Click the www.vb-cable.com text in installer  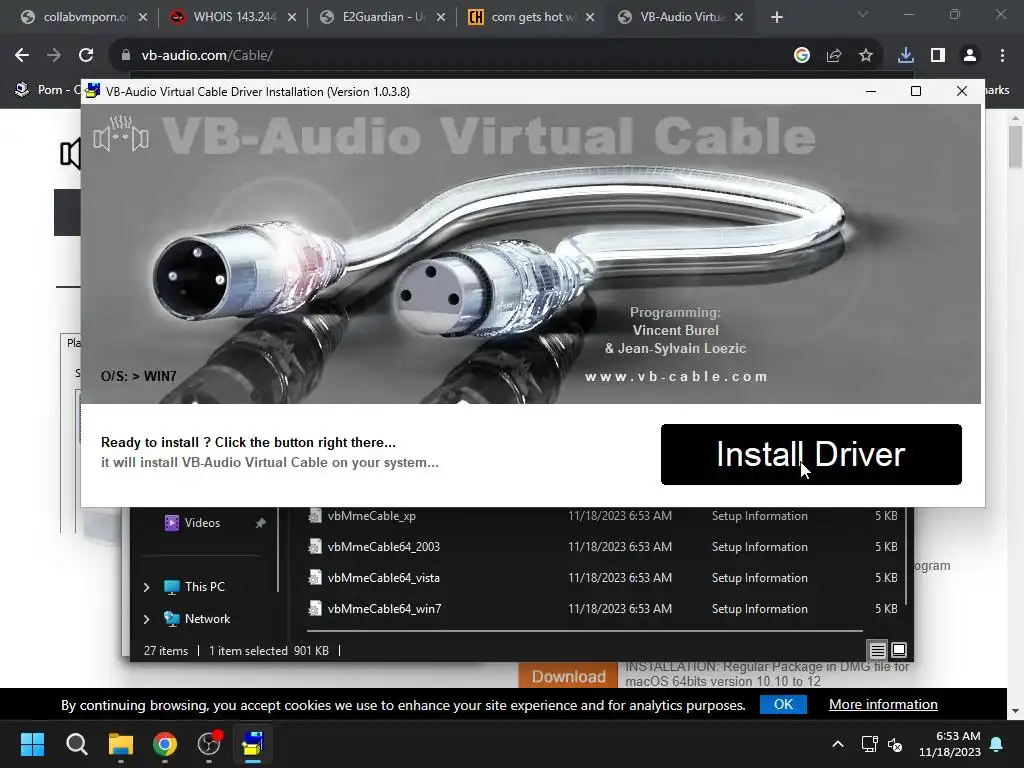(x=676, y=377)
